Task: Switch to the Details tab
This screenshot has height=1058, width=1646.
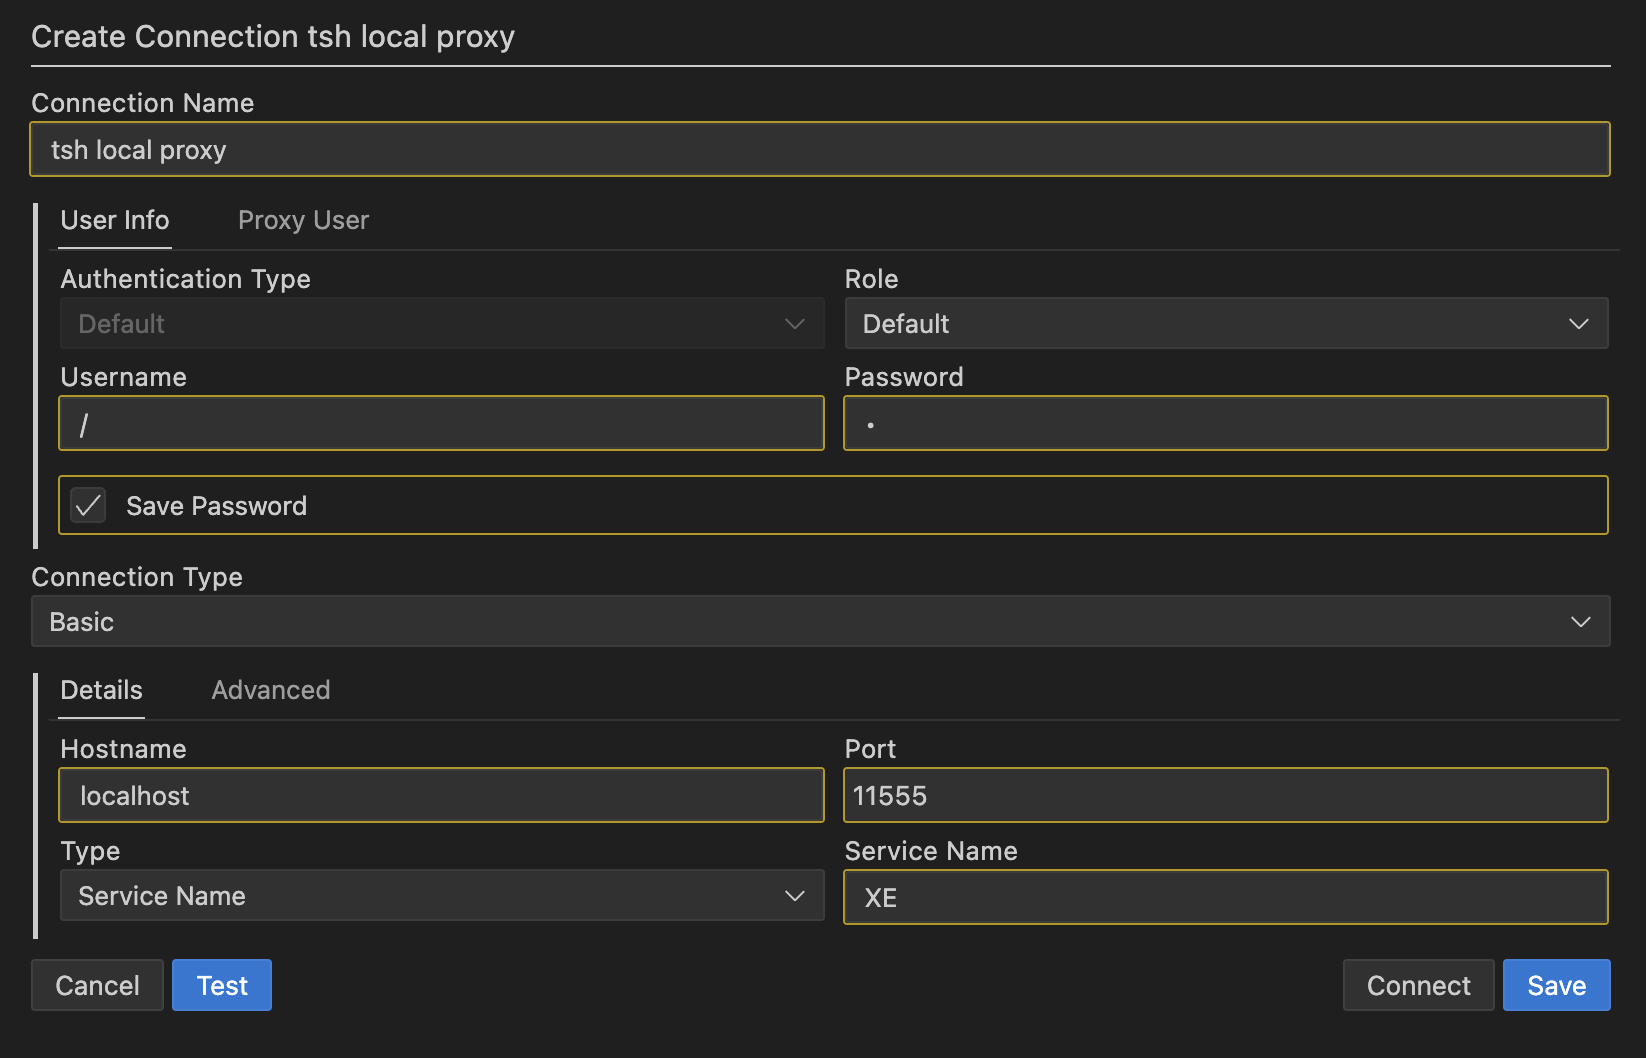Action: click(100, 690)
